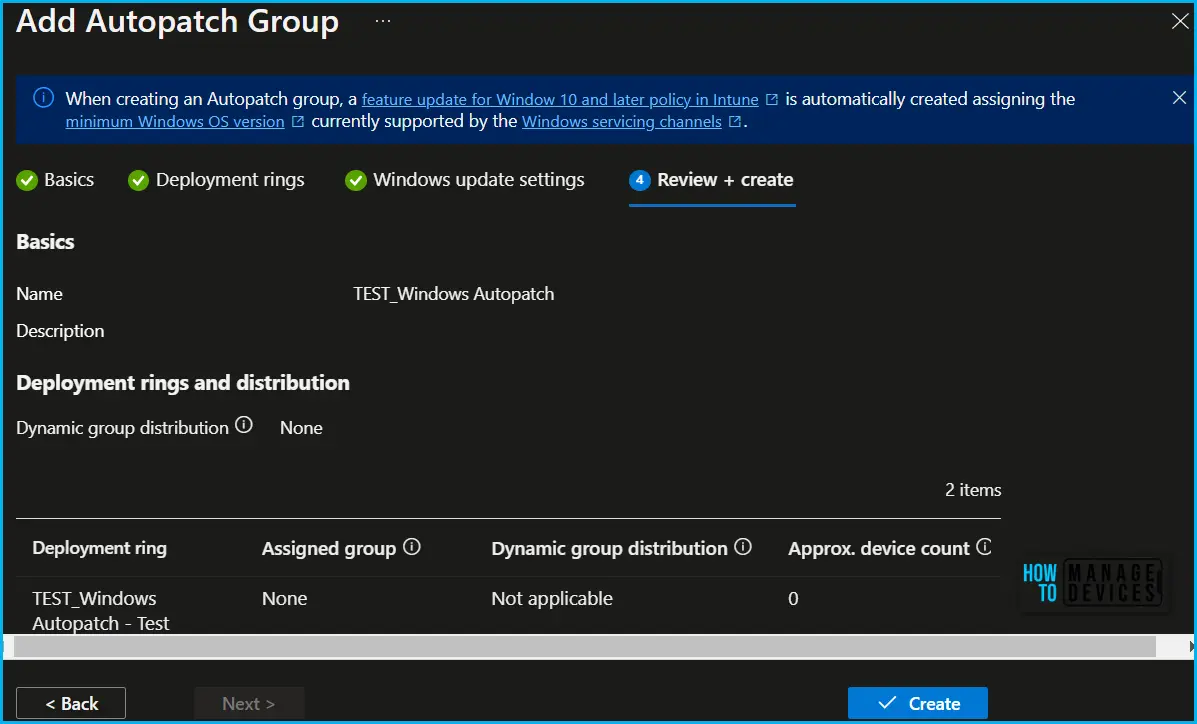Switch to the Deployment rings step

click(x=216, y=180)
